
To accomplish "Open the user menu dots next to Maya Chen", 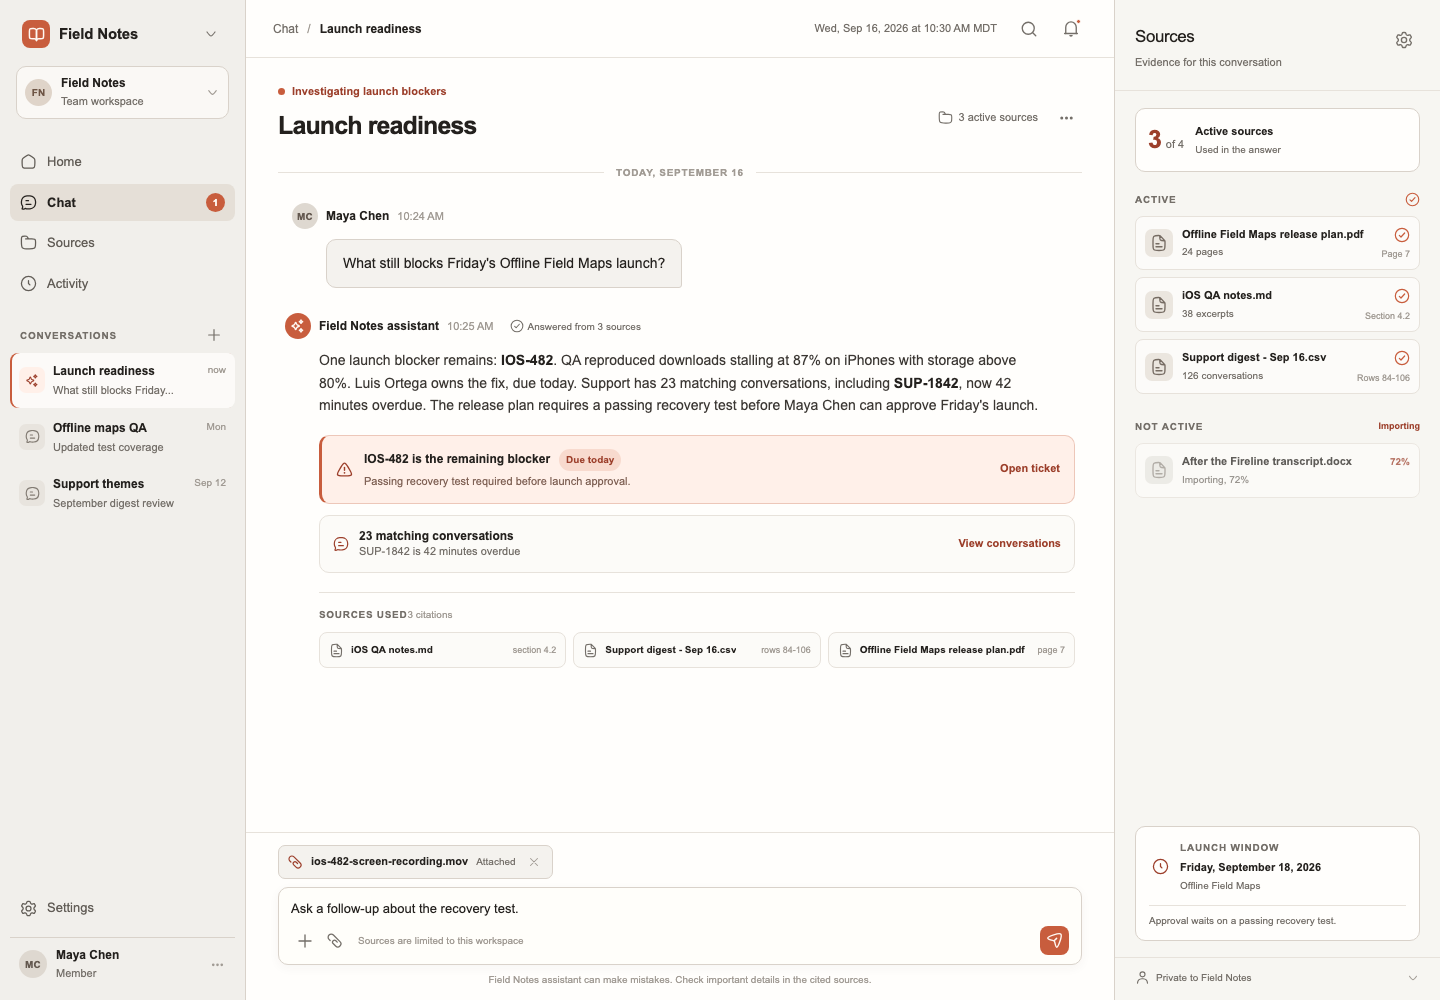I will click(x=217, y=965).
